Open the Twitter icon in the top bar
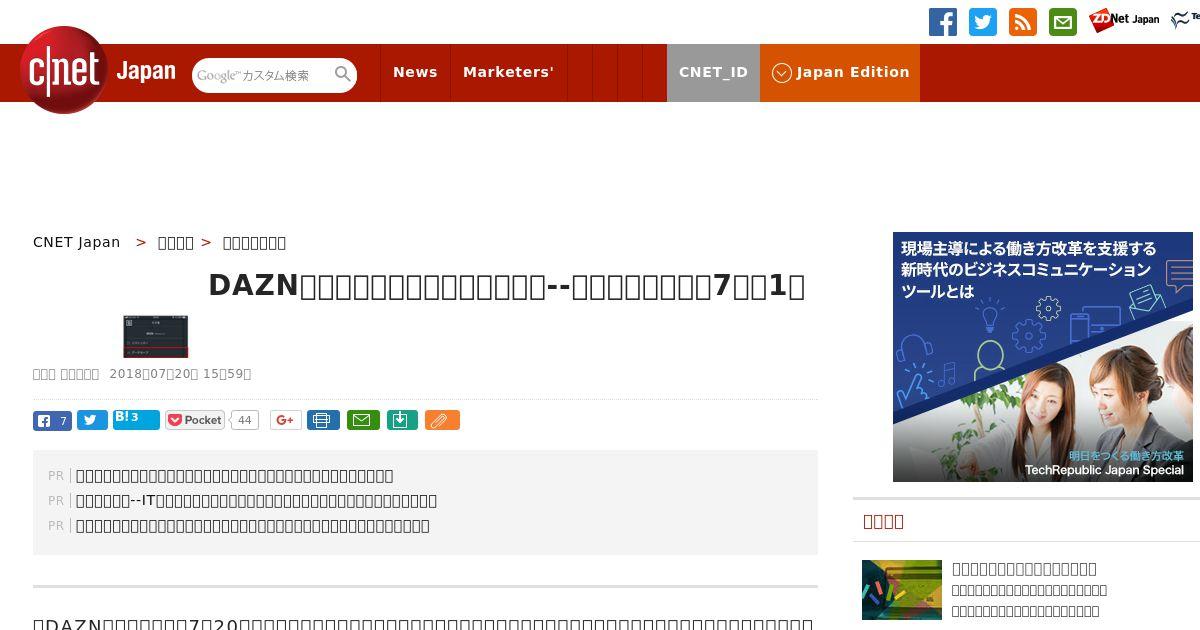 [x=983, y=22]
